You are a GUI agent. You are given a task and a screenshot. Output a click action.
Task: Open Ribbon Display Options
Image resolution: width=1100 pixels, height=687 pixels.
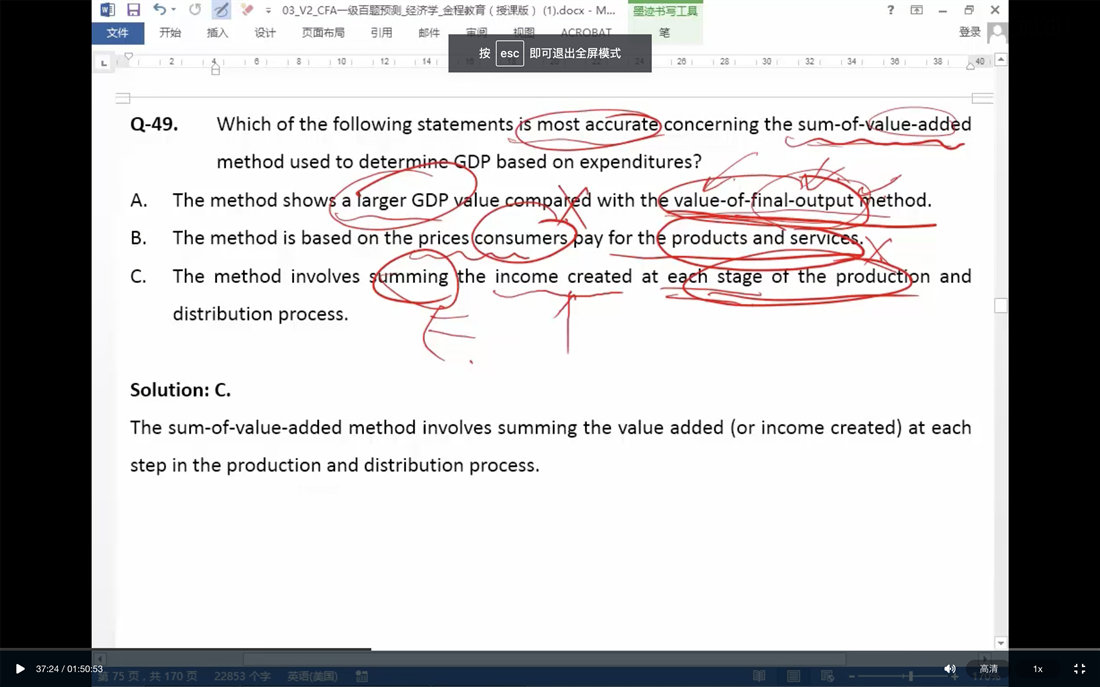[917, 10]
